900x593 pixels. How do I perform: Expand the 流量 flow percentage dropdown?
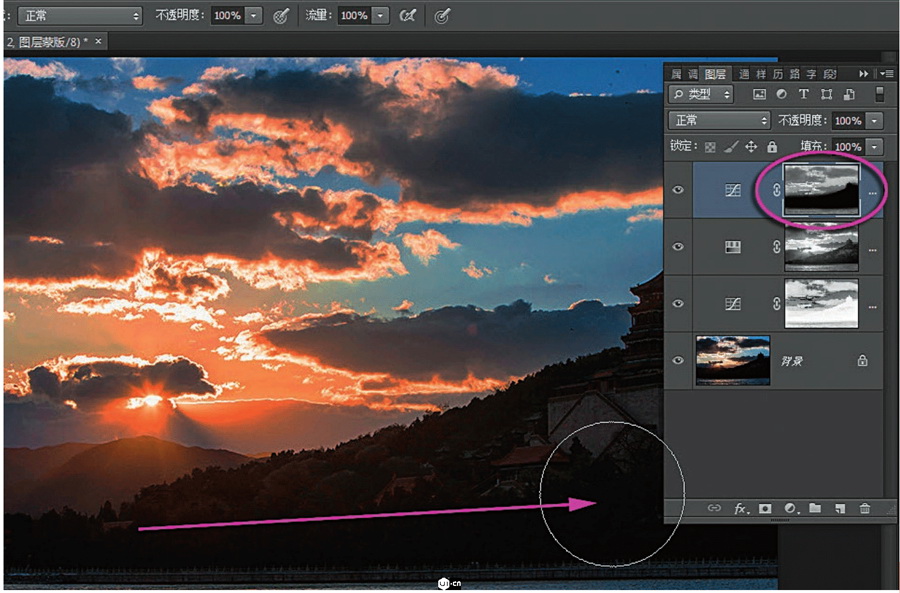click(x=380, y=16)
